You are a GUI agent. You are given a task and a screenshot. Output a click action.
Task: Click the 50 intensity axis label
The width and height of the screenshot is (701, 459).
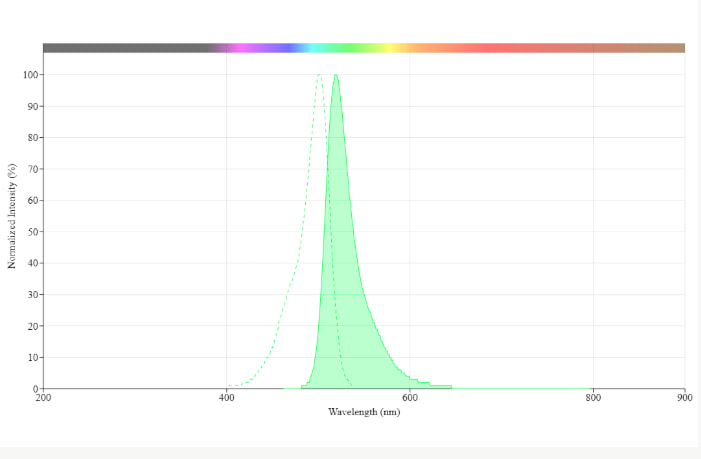(x=32, y=232)
